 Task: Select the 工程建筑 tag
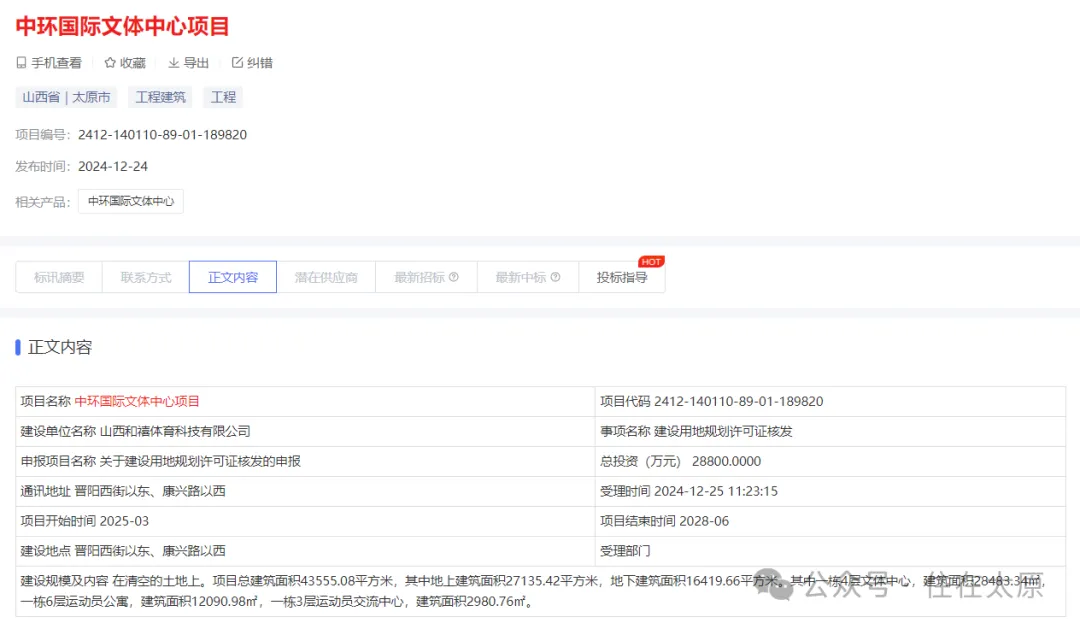point(160,97)
